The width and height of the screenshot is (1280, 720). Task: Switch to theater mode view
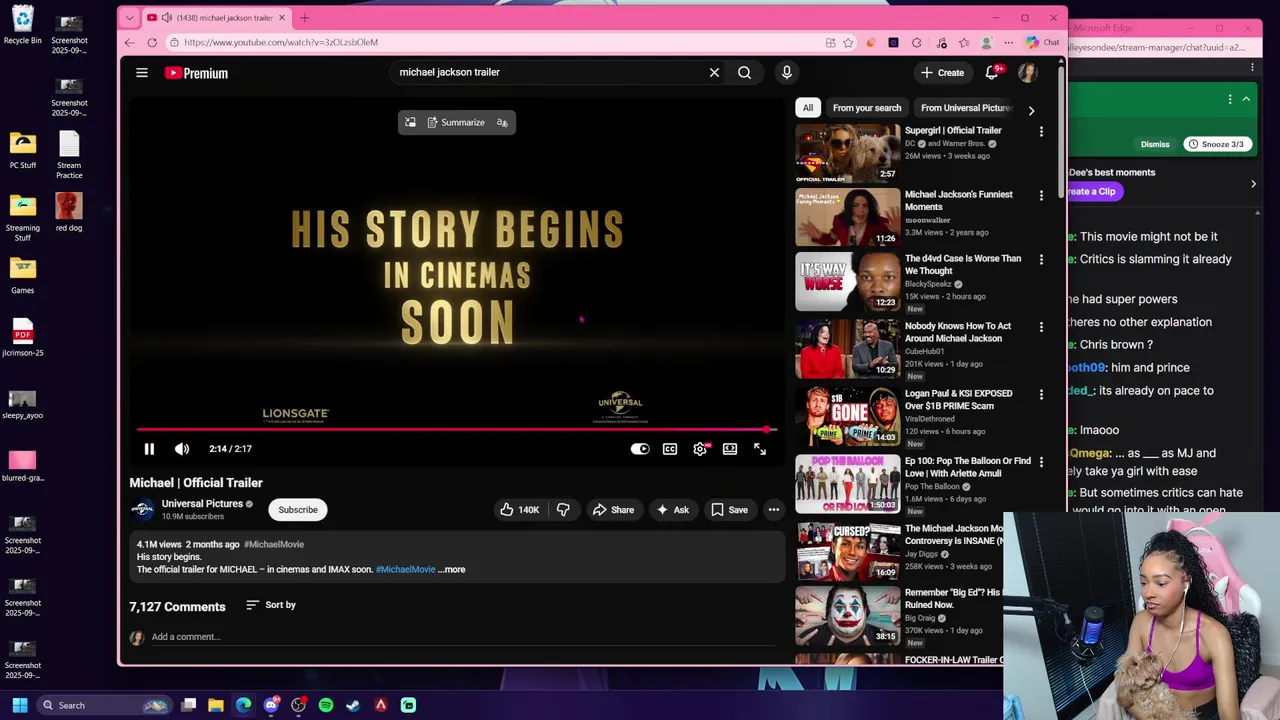point(730,449)
